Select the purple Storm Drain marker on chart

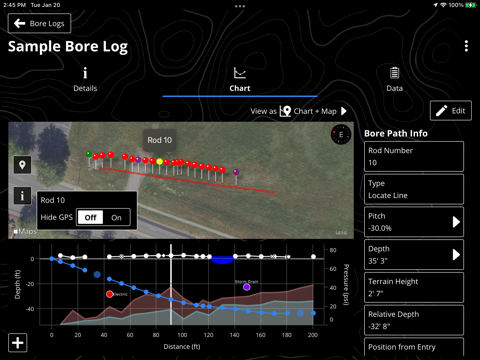247,287
